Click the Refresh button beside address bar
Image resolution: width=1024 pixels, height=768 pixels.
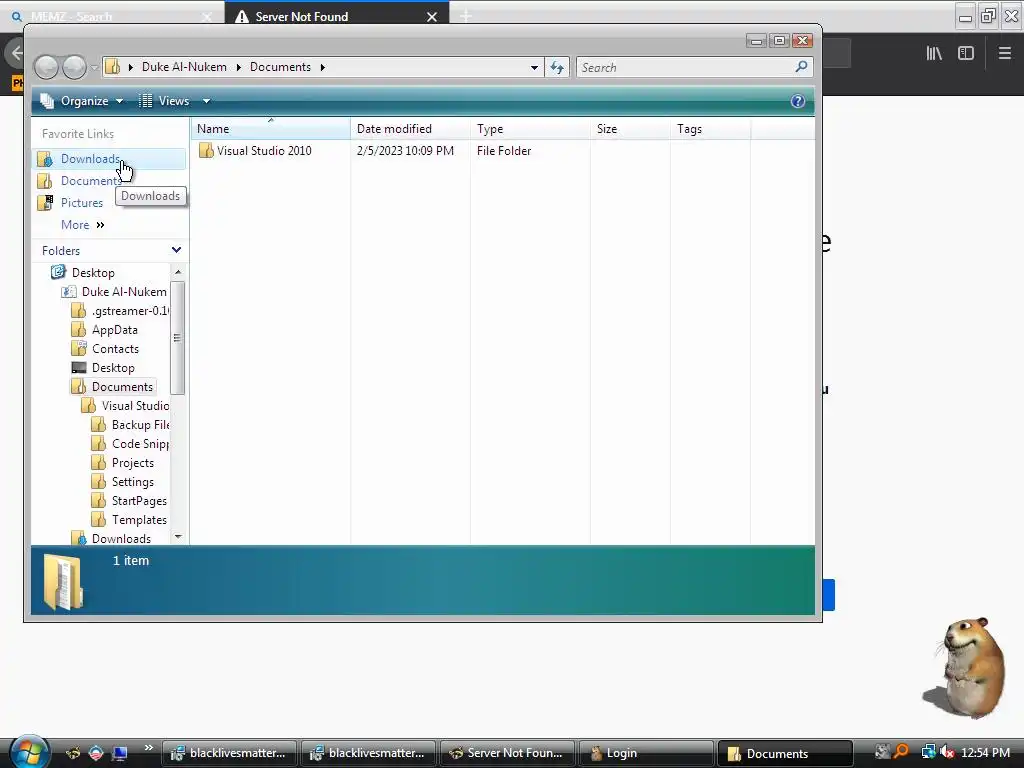pyautogui.click(x=557, y=67)
